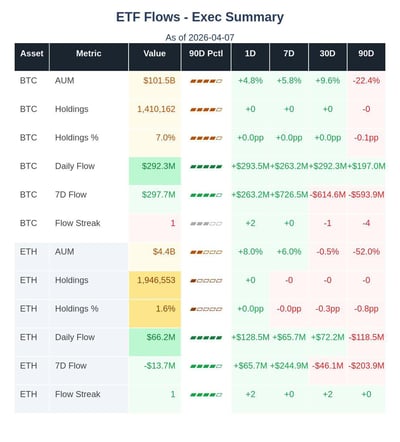Viewport: 400px width, 442px height.
Task: Click ETH Holdings percentile bar indicator
Action: pyautogui.click(x=206, y=281)
